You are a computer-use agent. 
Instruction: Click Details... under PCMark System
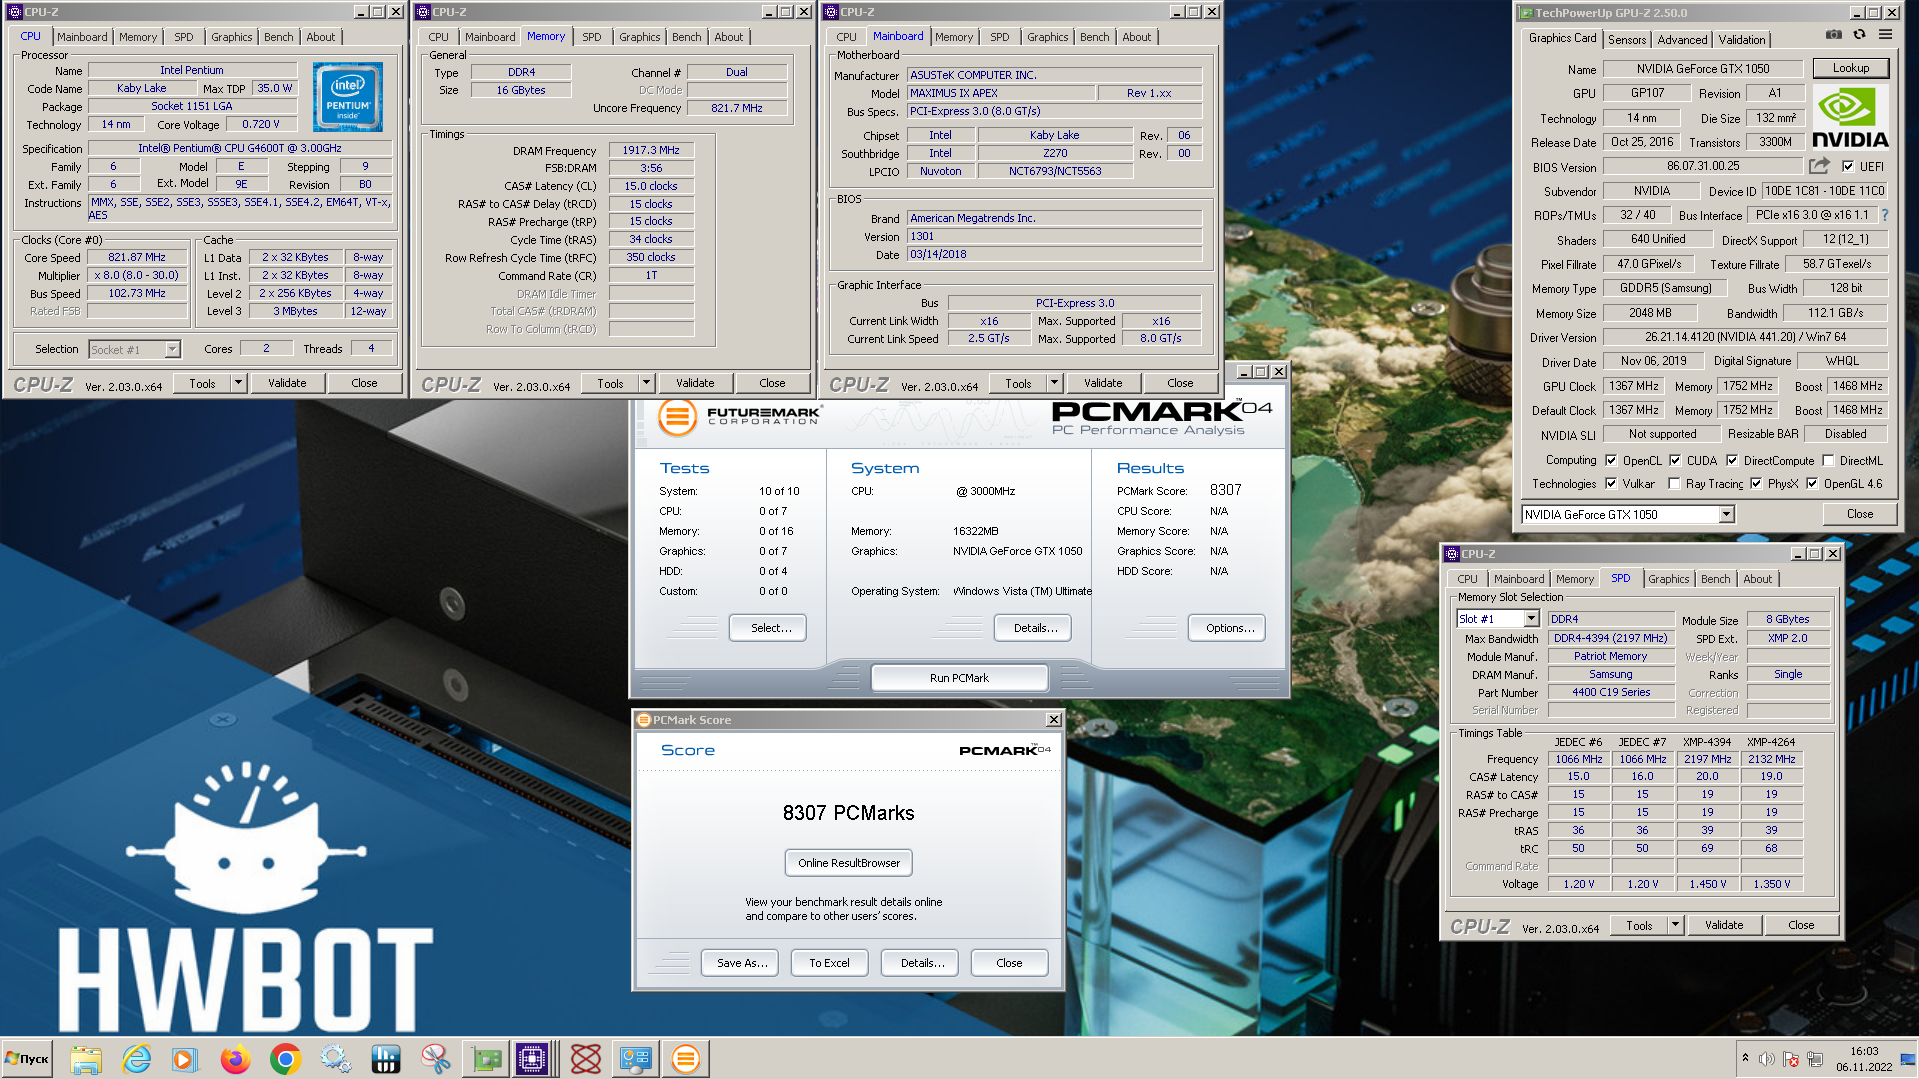pyautogui.click(x=1033, y=628)
